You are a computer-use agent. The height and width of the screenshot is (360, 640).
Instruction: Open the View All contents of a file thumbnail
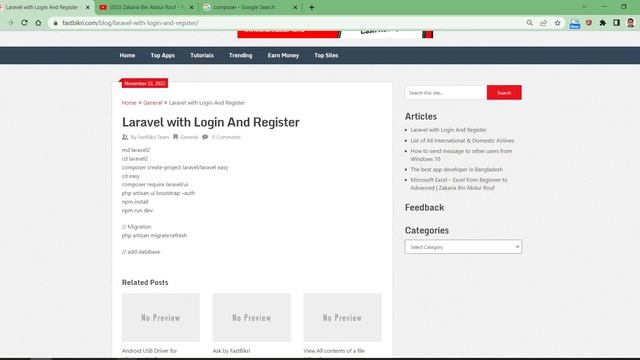point(342,318)
